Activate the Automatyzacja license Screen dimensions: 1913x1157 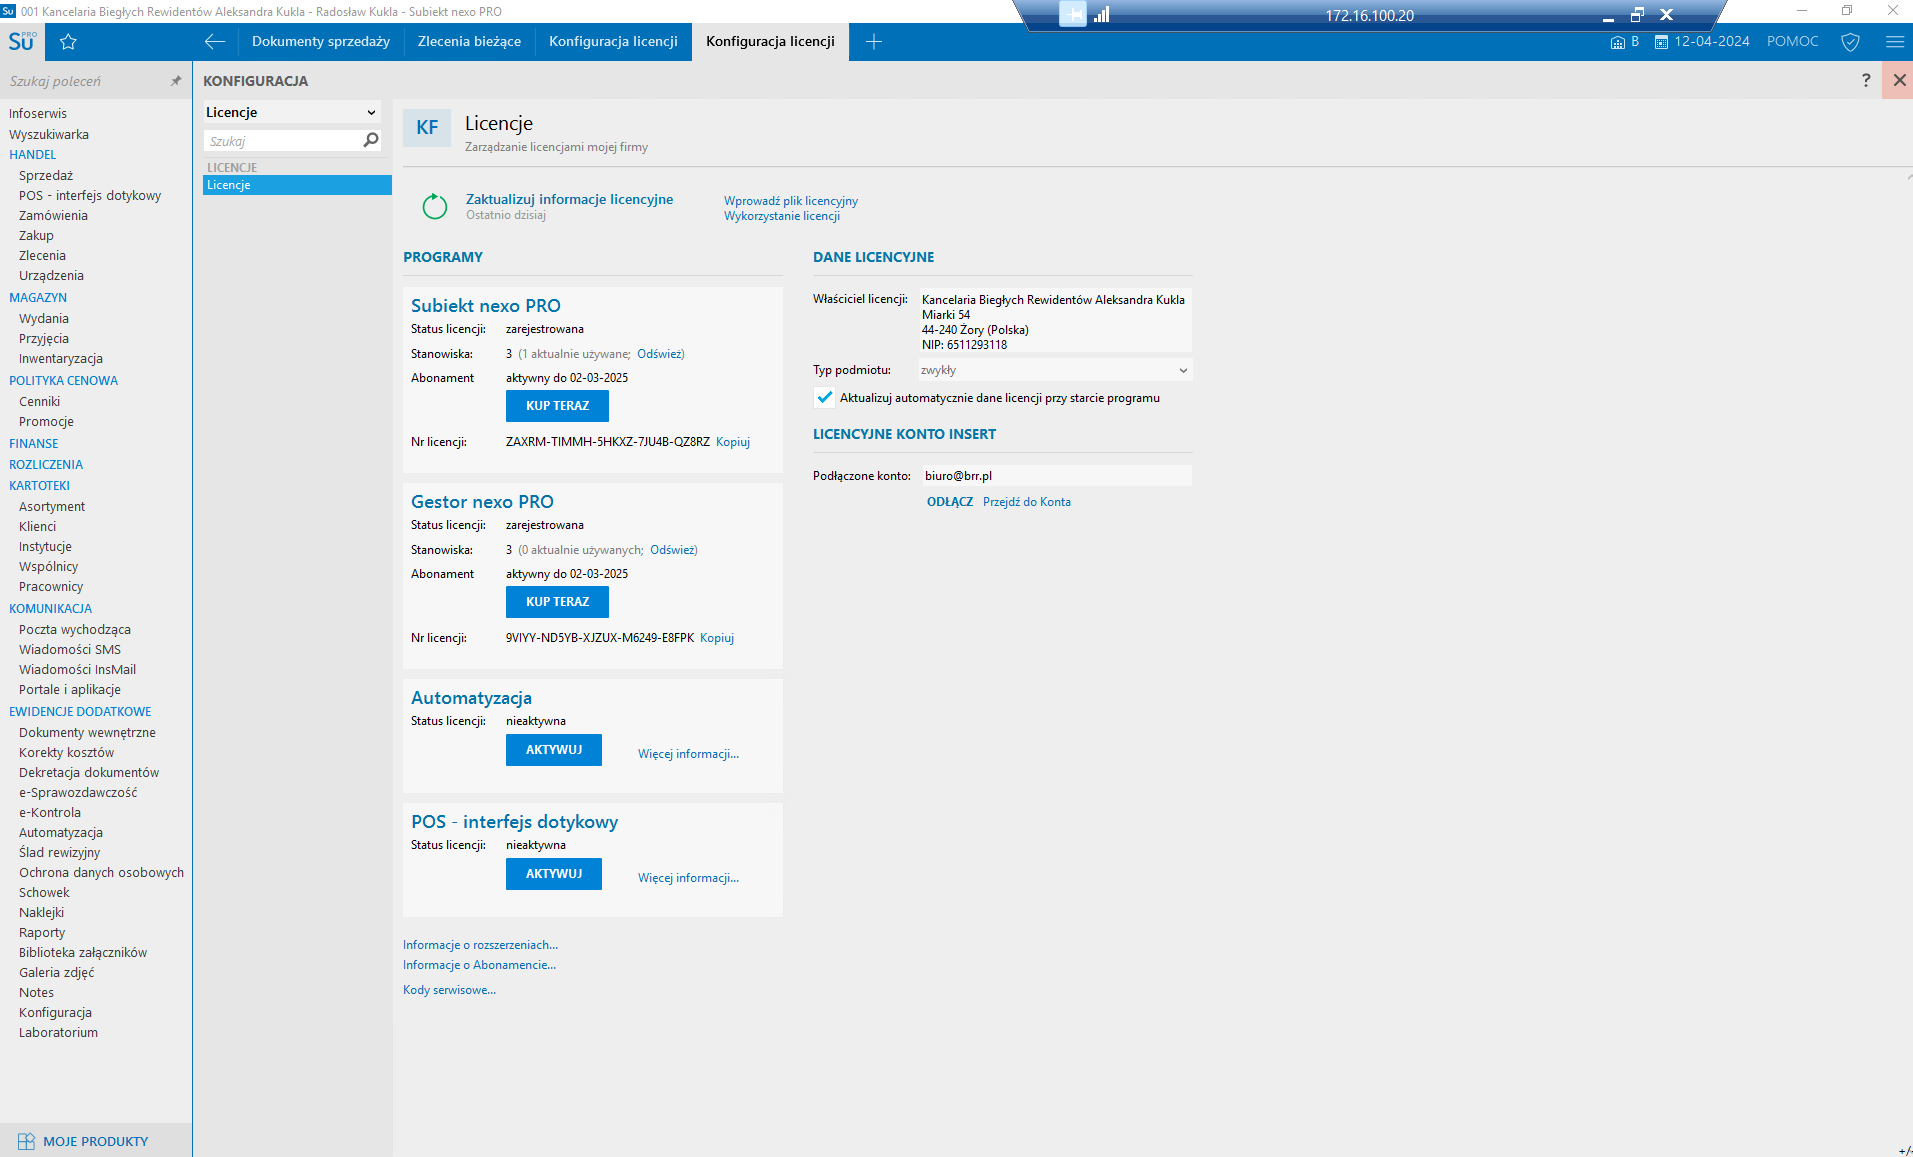click(553, 750)
